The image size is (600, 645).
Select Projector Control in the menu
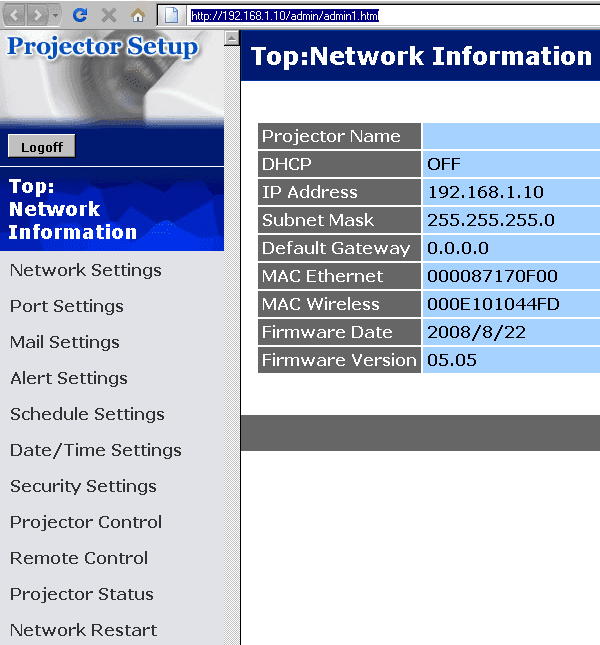(x=86, y=522)
